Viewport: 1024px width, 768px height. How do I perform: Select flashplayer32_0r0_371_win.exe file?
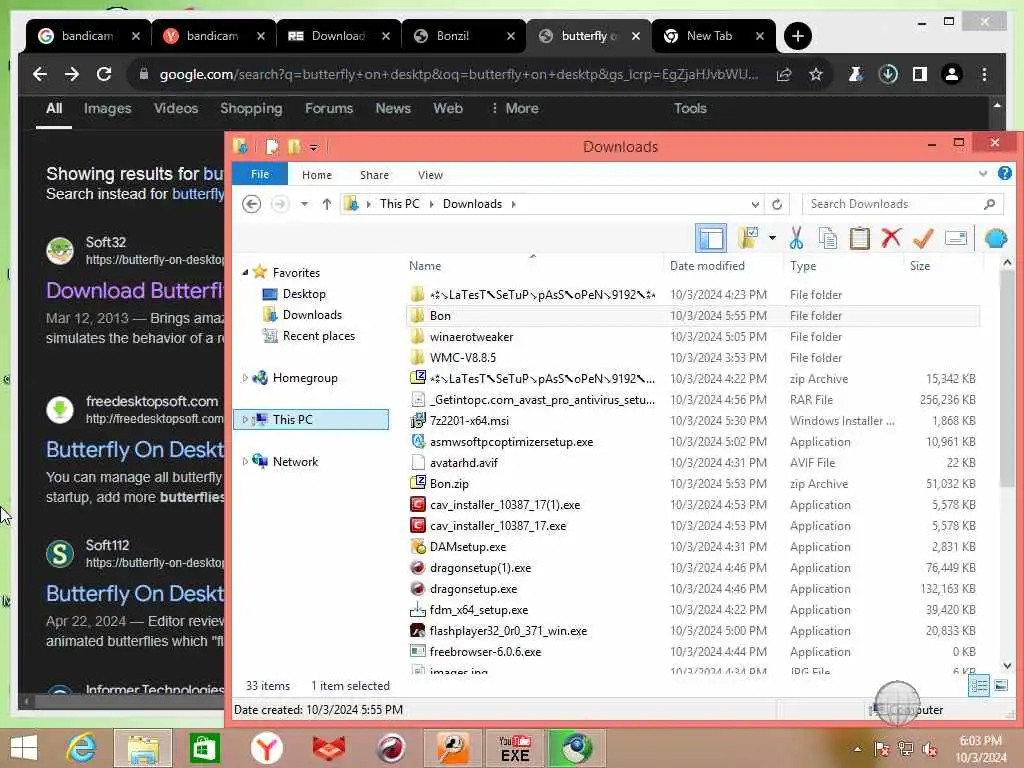(508, 631)
